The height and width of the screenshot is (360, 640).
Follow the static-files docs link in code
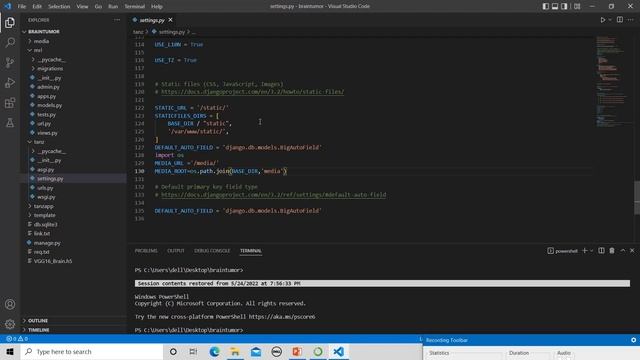coord(252,92)
